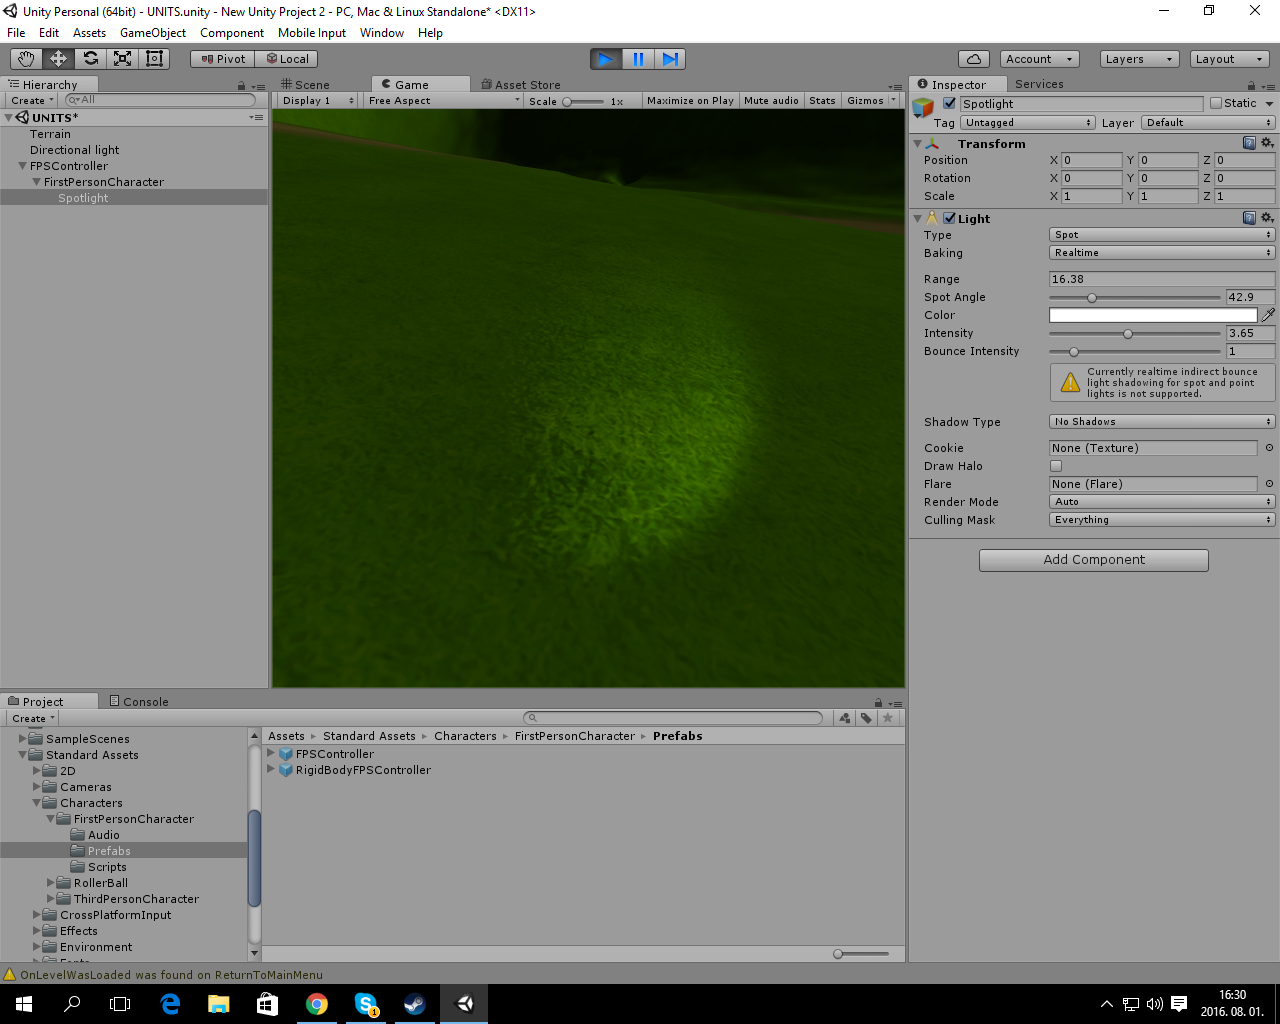Adjust the Spot Angle slider
The height and width of the screenshot is (1024, 1280).
(x=1135, y=298)
